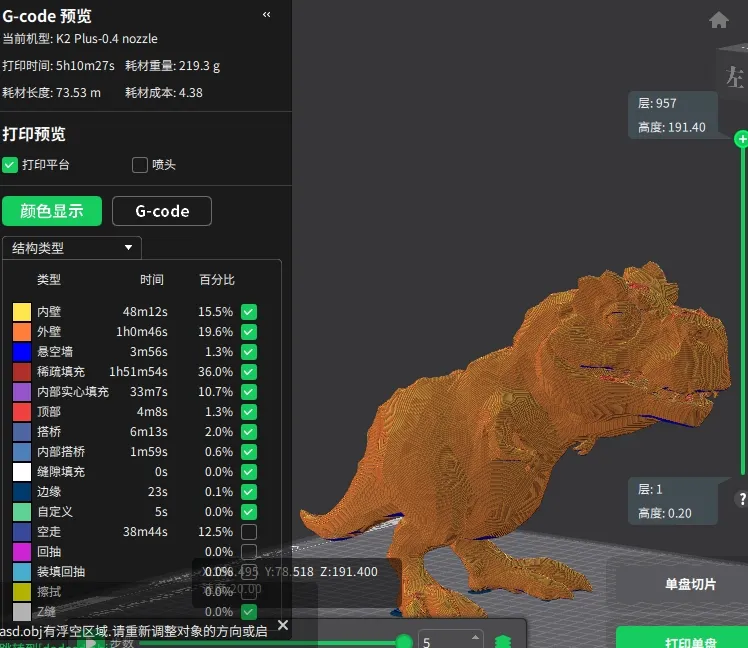The height and width of the screenshot is (648, 748).
Task: Click 1h51m54s sparse infill time
Action: pos(138,372)
